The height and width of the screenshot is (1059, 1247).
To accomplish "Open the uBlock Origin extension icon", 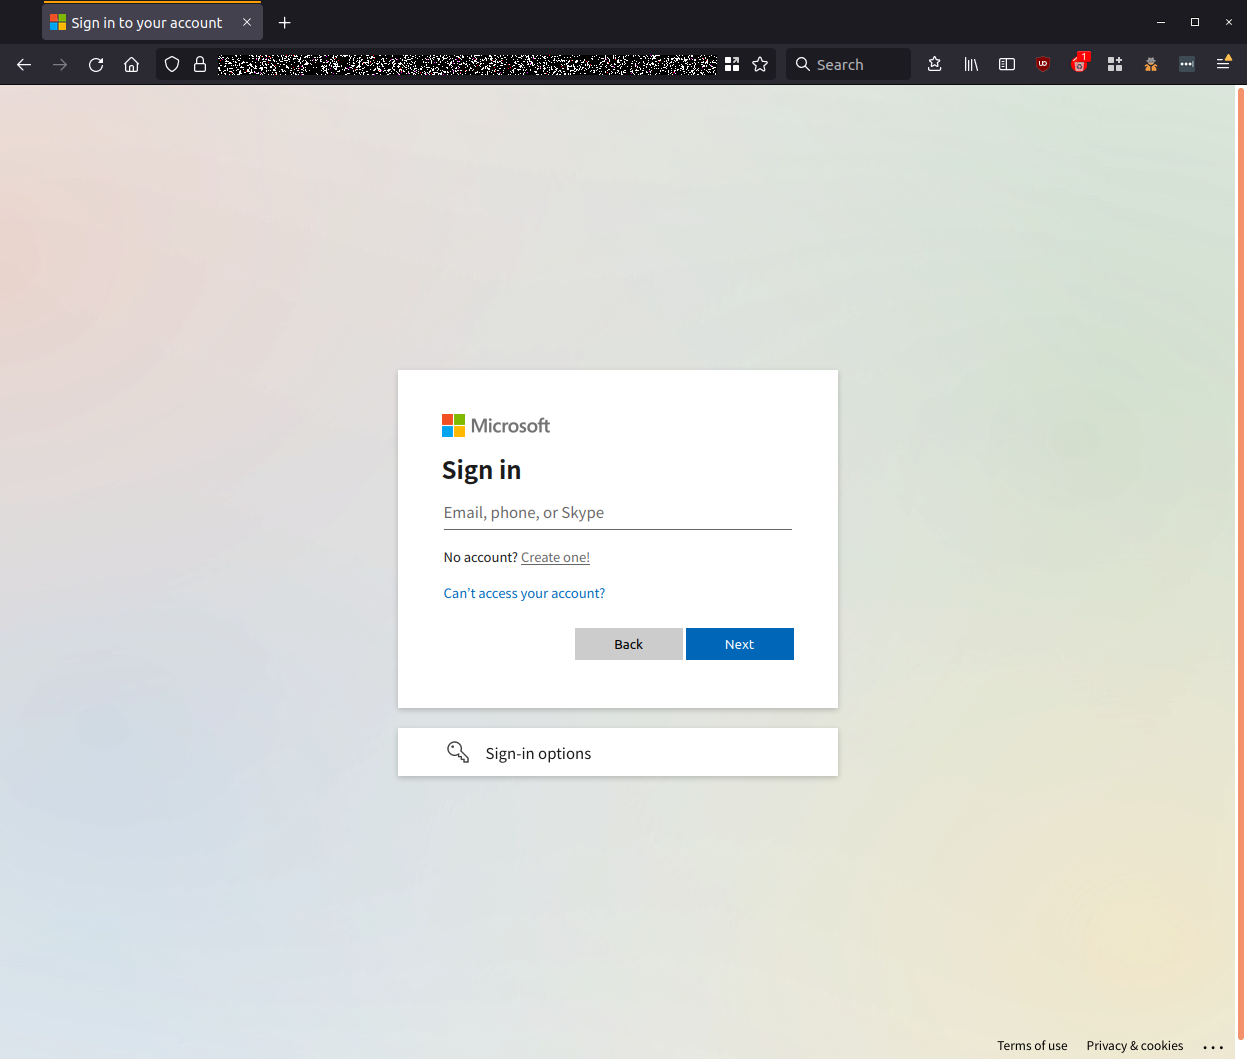I will 1042,63.
